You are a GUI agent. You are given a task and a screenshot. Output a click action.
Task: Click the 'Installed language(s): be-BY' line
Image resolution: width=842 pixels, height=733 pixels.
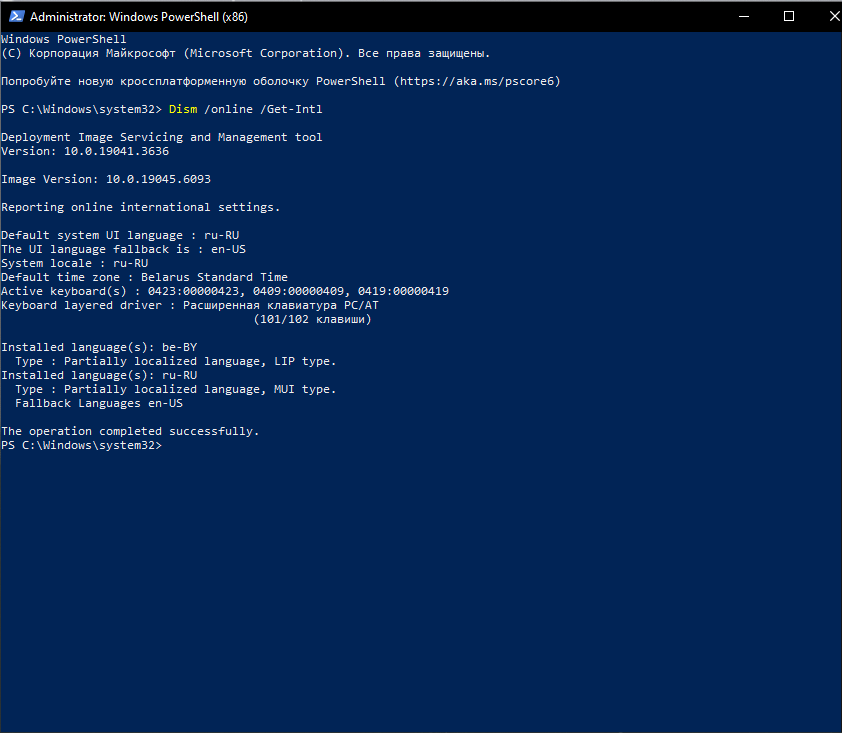pos(99,347)
